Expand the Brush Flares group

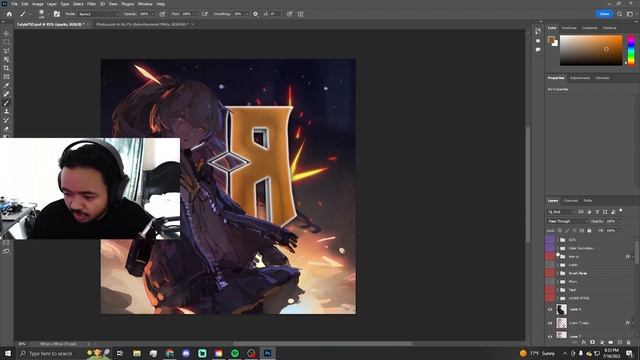point(558,273)
